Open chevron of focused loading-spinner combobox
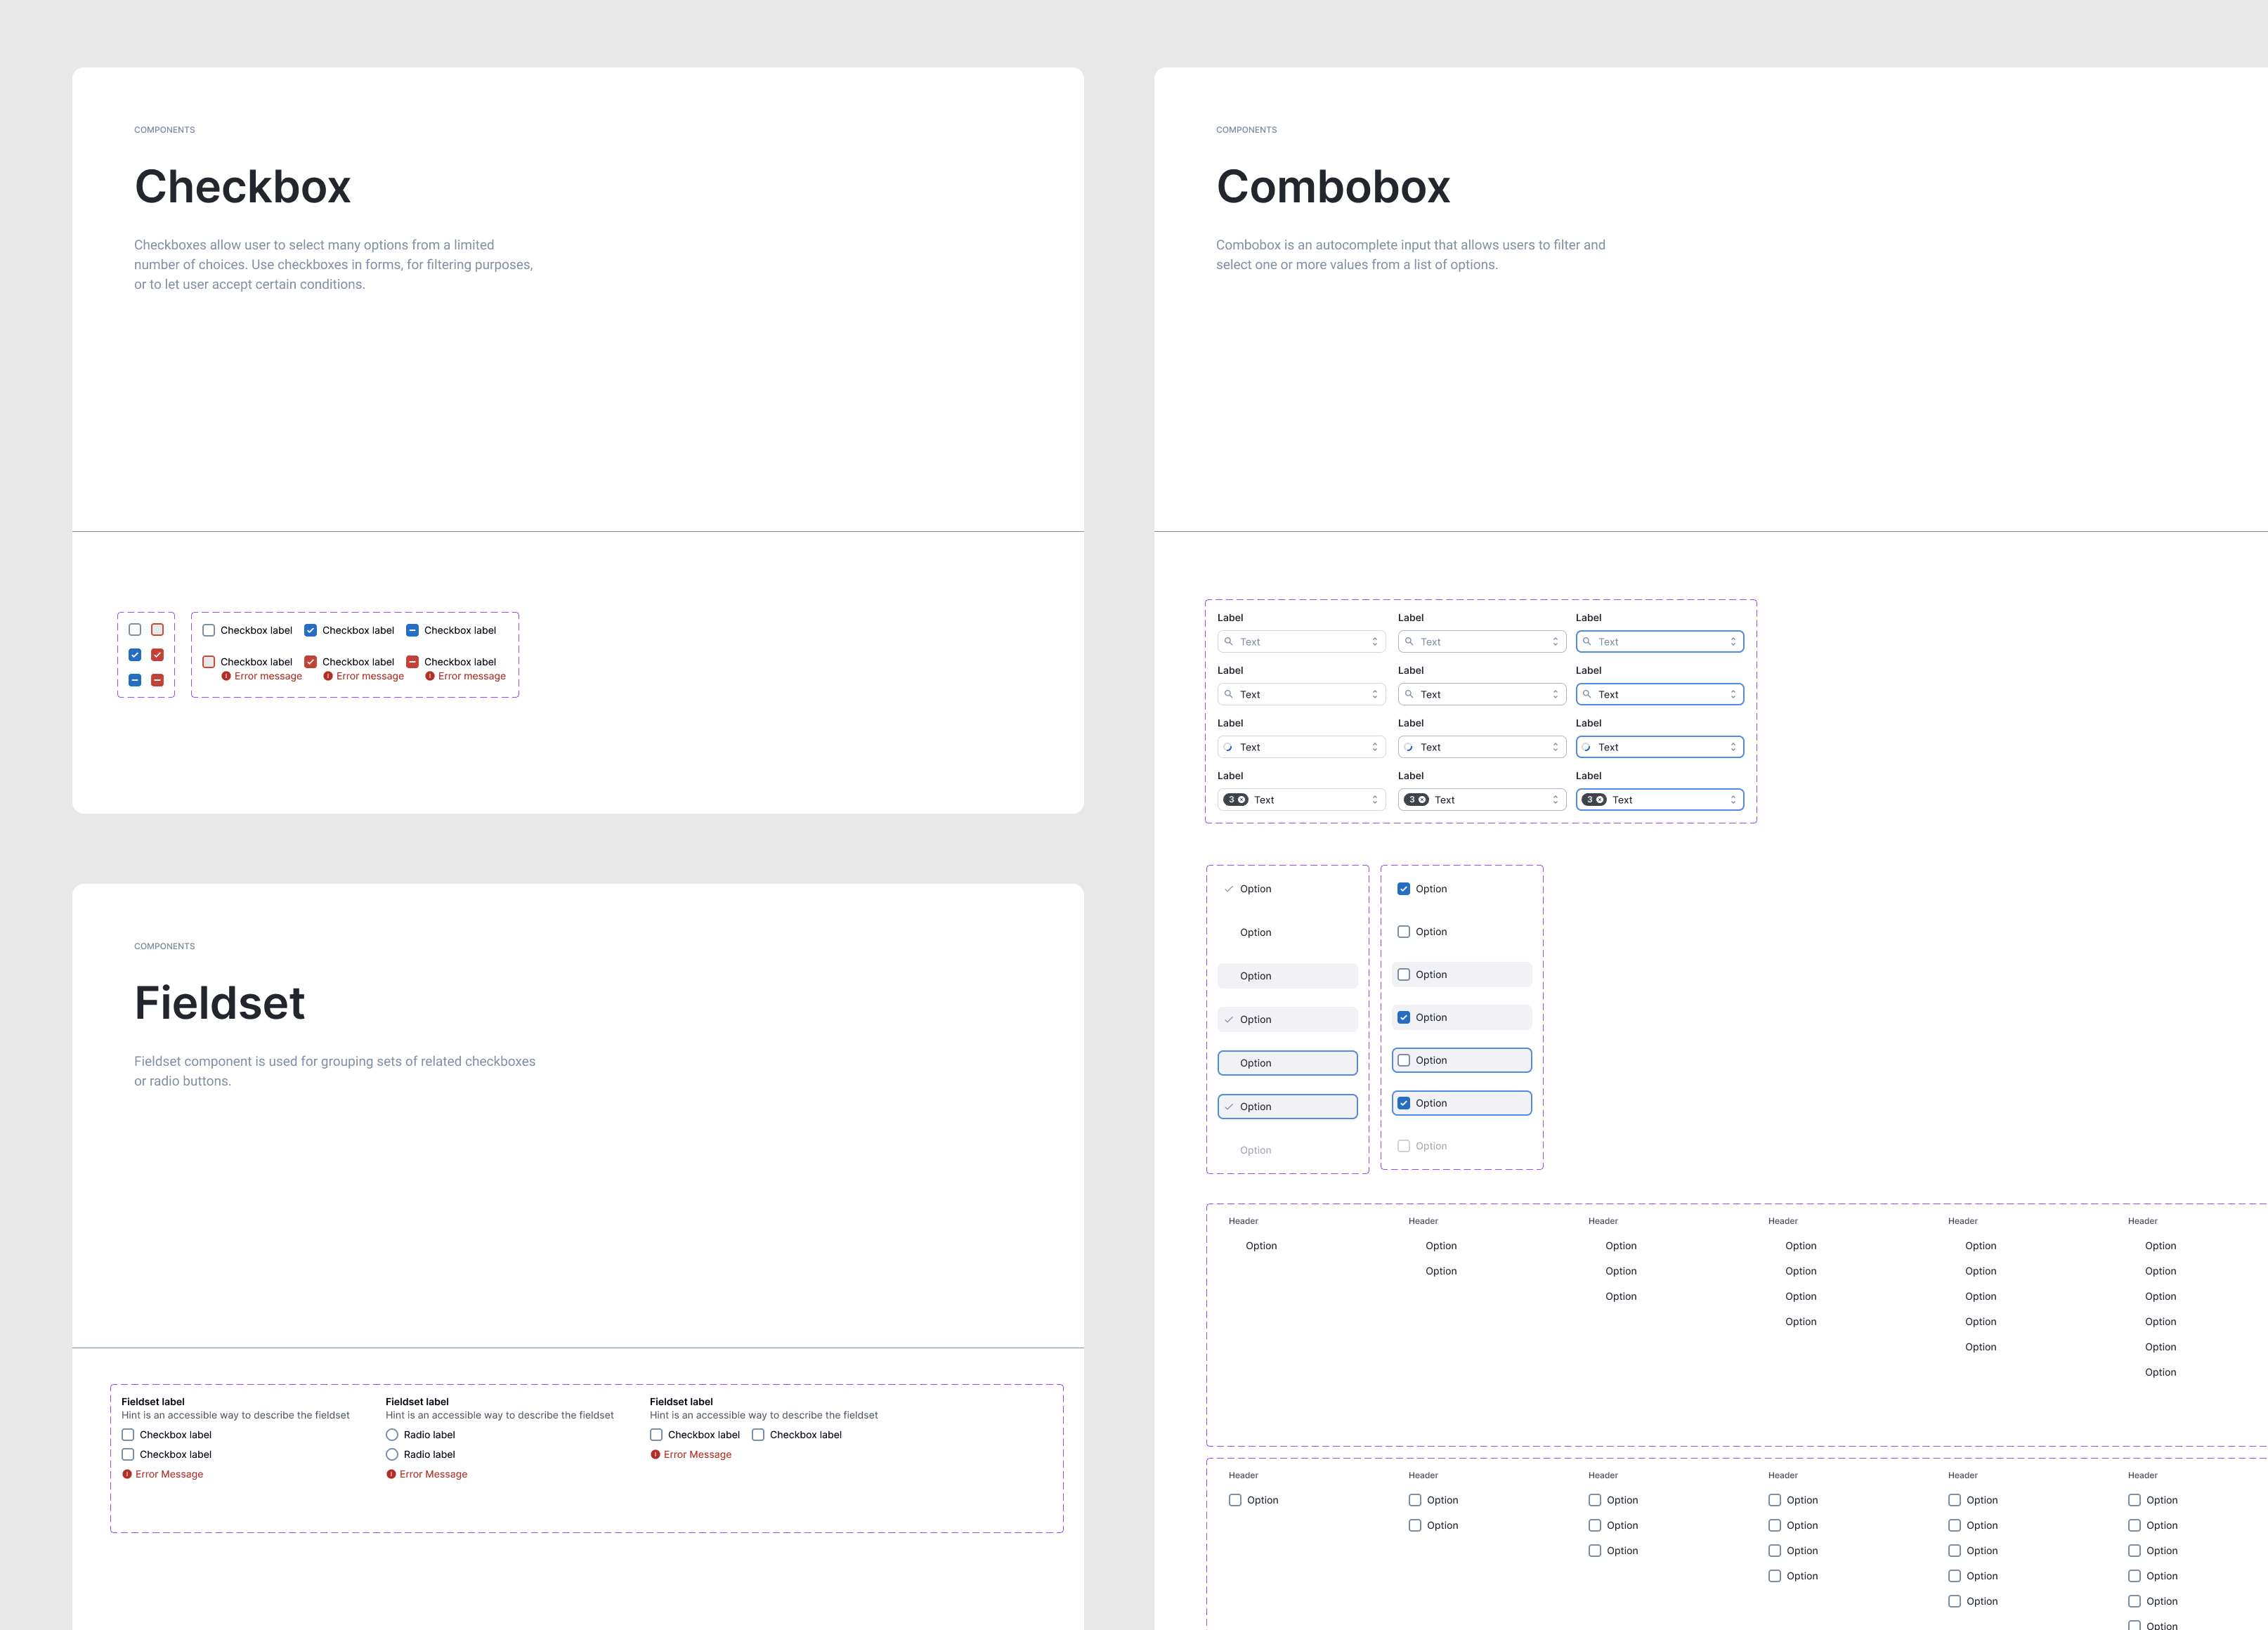Image resolution: width=2268 pixels, height=1630 pixels. (1733, 747)
